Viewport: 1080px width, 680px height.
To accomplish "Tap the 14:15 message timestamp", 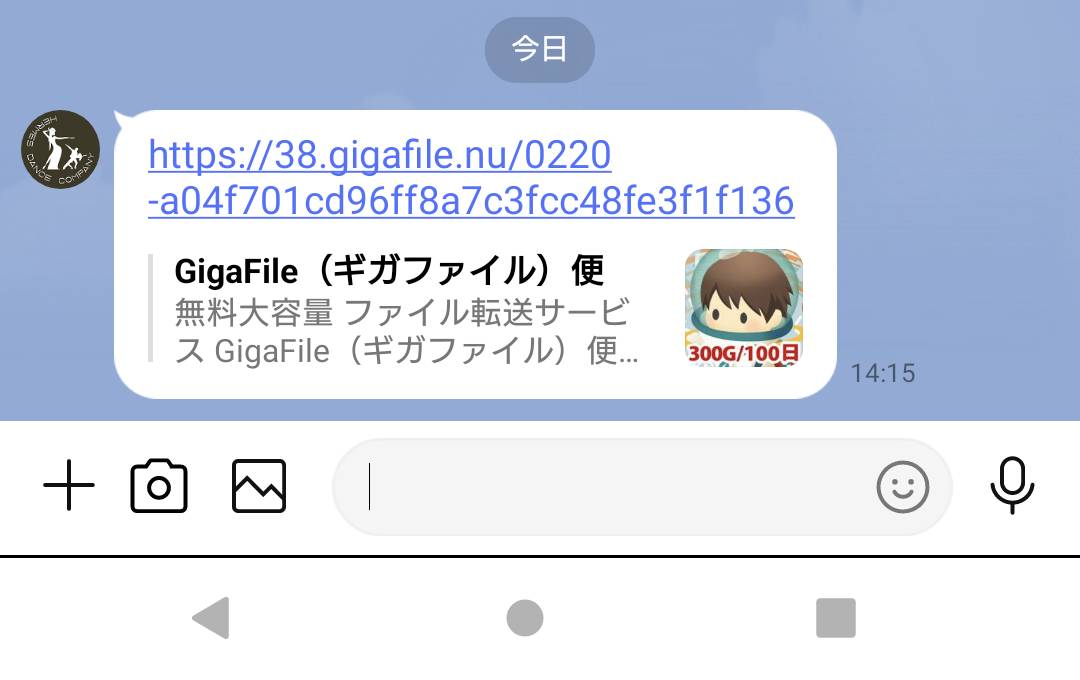I will (883, 373).
